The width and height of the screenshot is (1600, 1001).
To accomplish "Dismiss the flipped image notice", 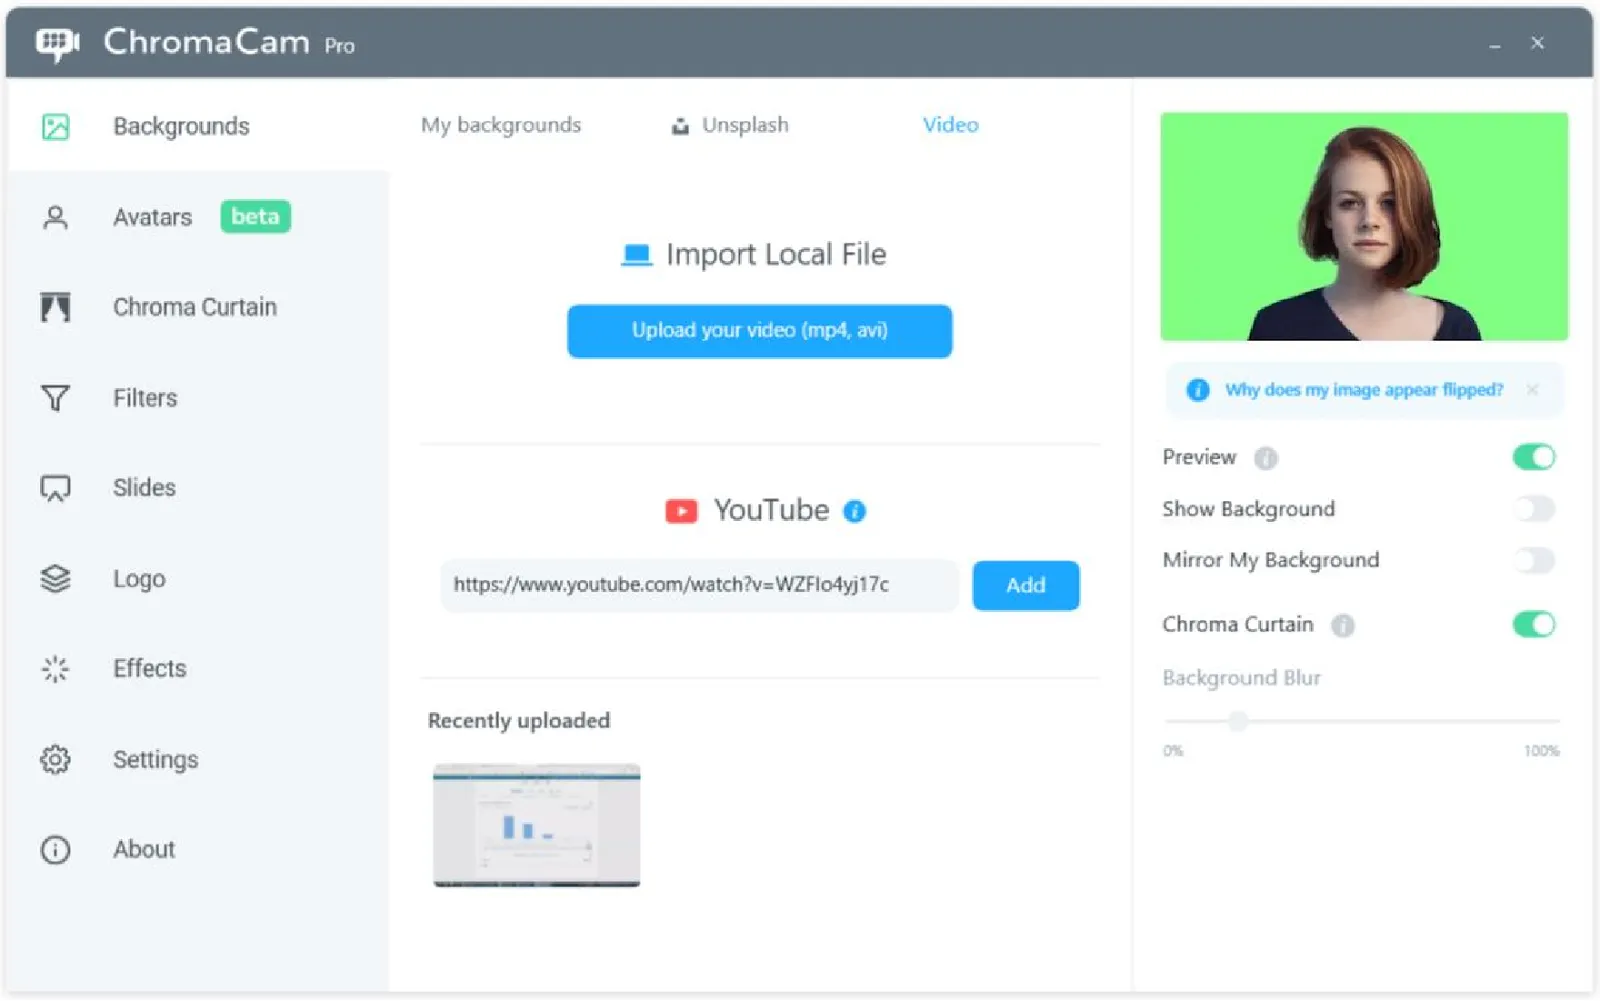I will click(1533, 390).
